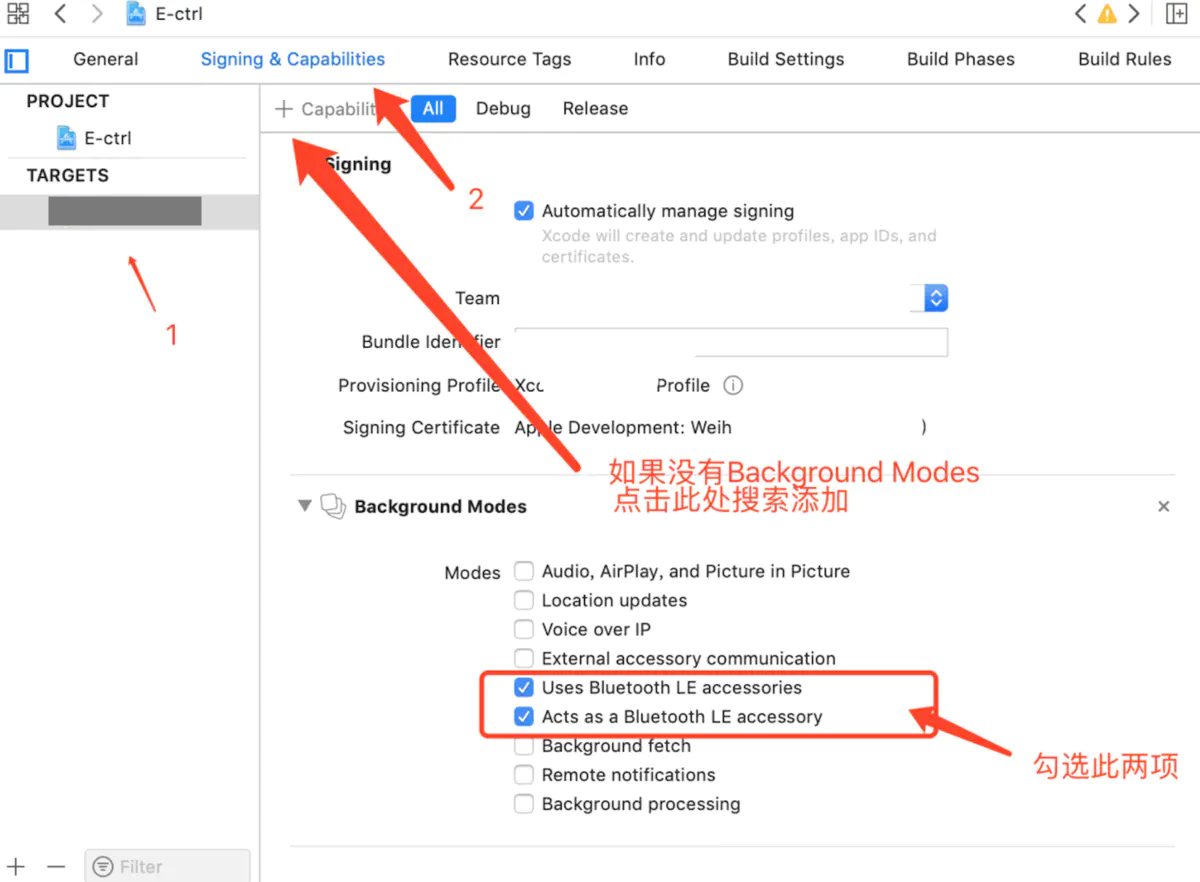This screenshot has width=1200, height=882.
Task: Add a new target with plus button
Action: (16, 866)
